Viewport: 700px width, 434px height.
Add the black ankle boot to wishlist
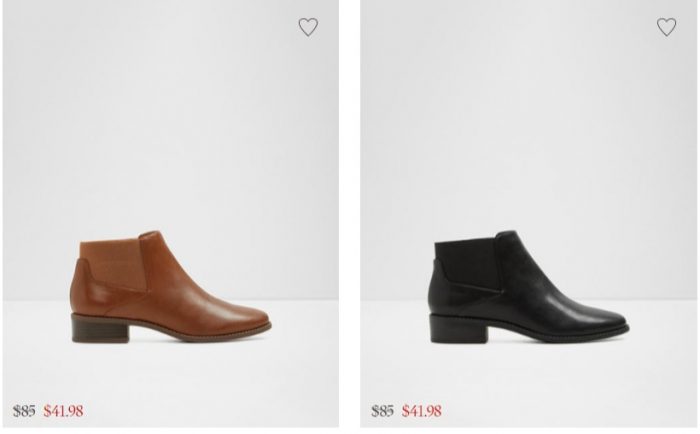coord(666,28)
